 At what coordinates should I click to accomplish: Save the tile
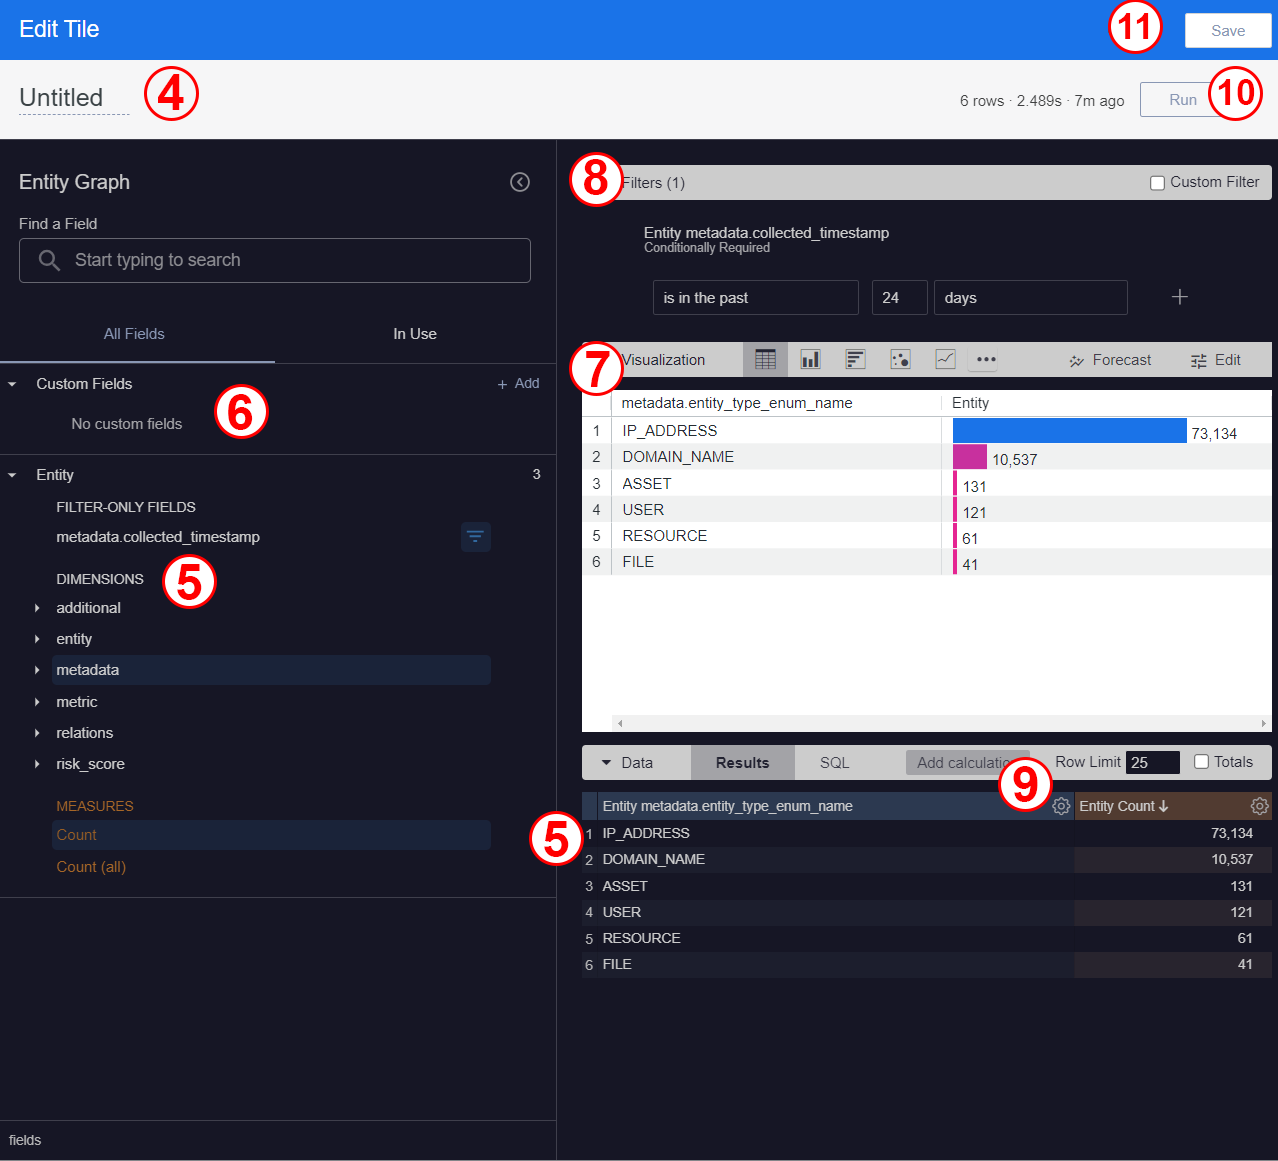pyautogui.click(x=1227, y=30)
